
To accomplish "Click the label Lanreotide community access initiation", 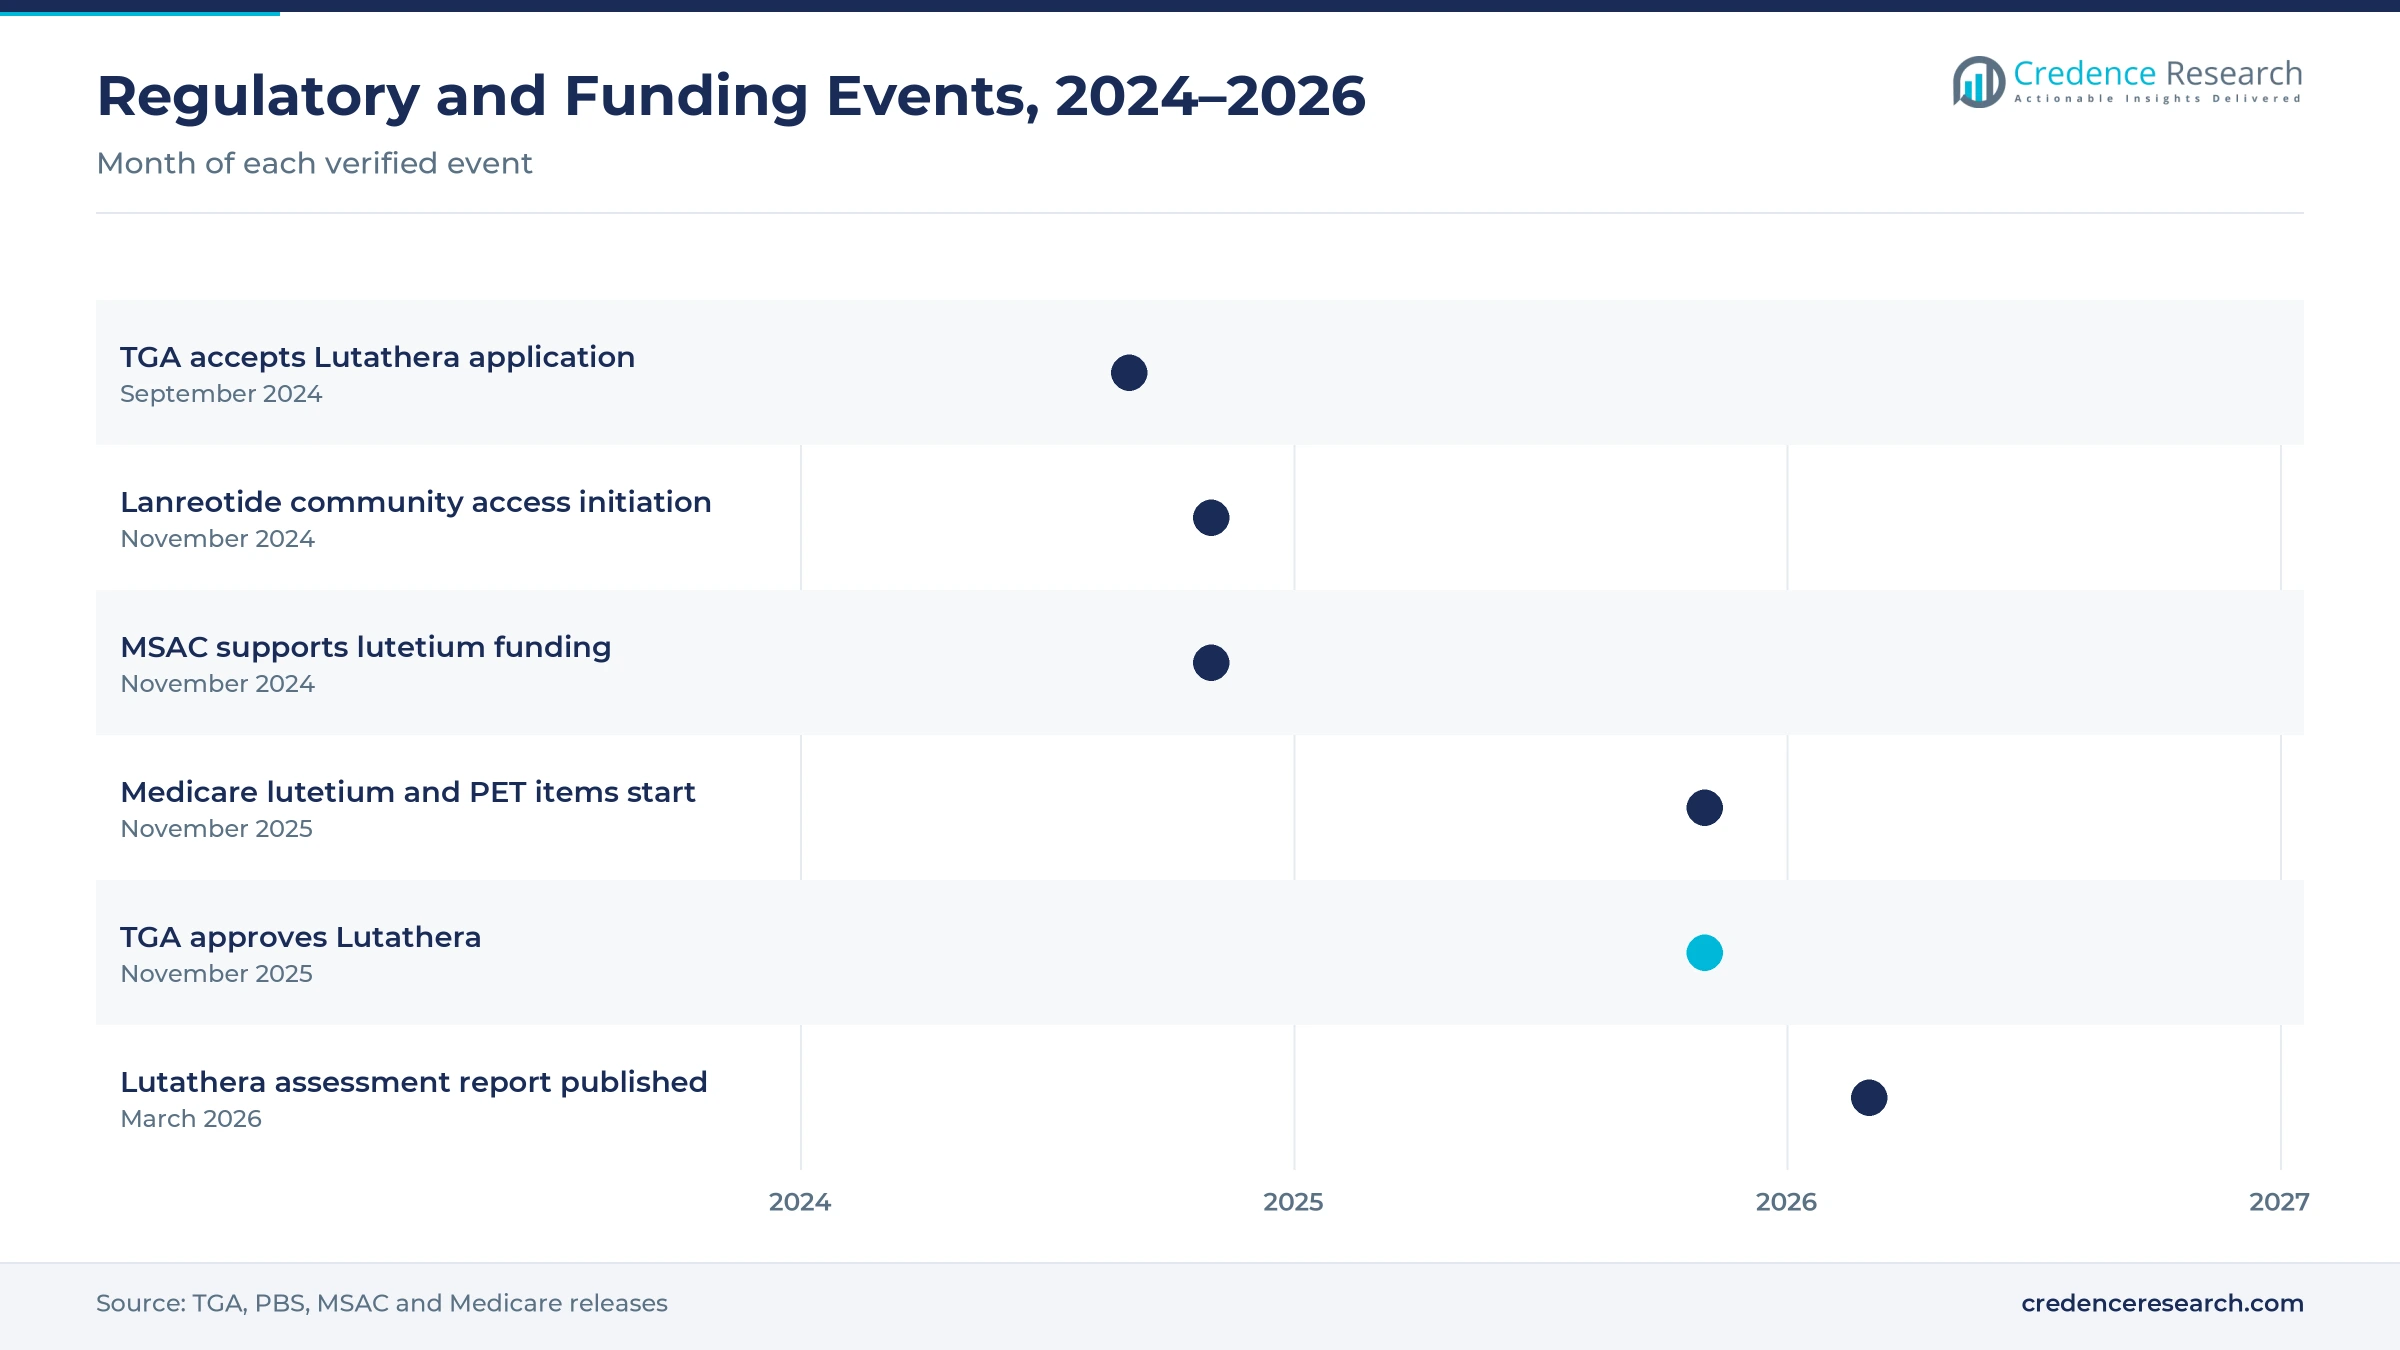I will point(416,502).
